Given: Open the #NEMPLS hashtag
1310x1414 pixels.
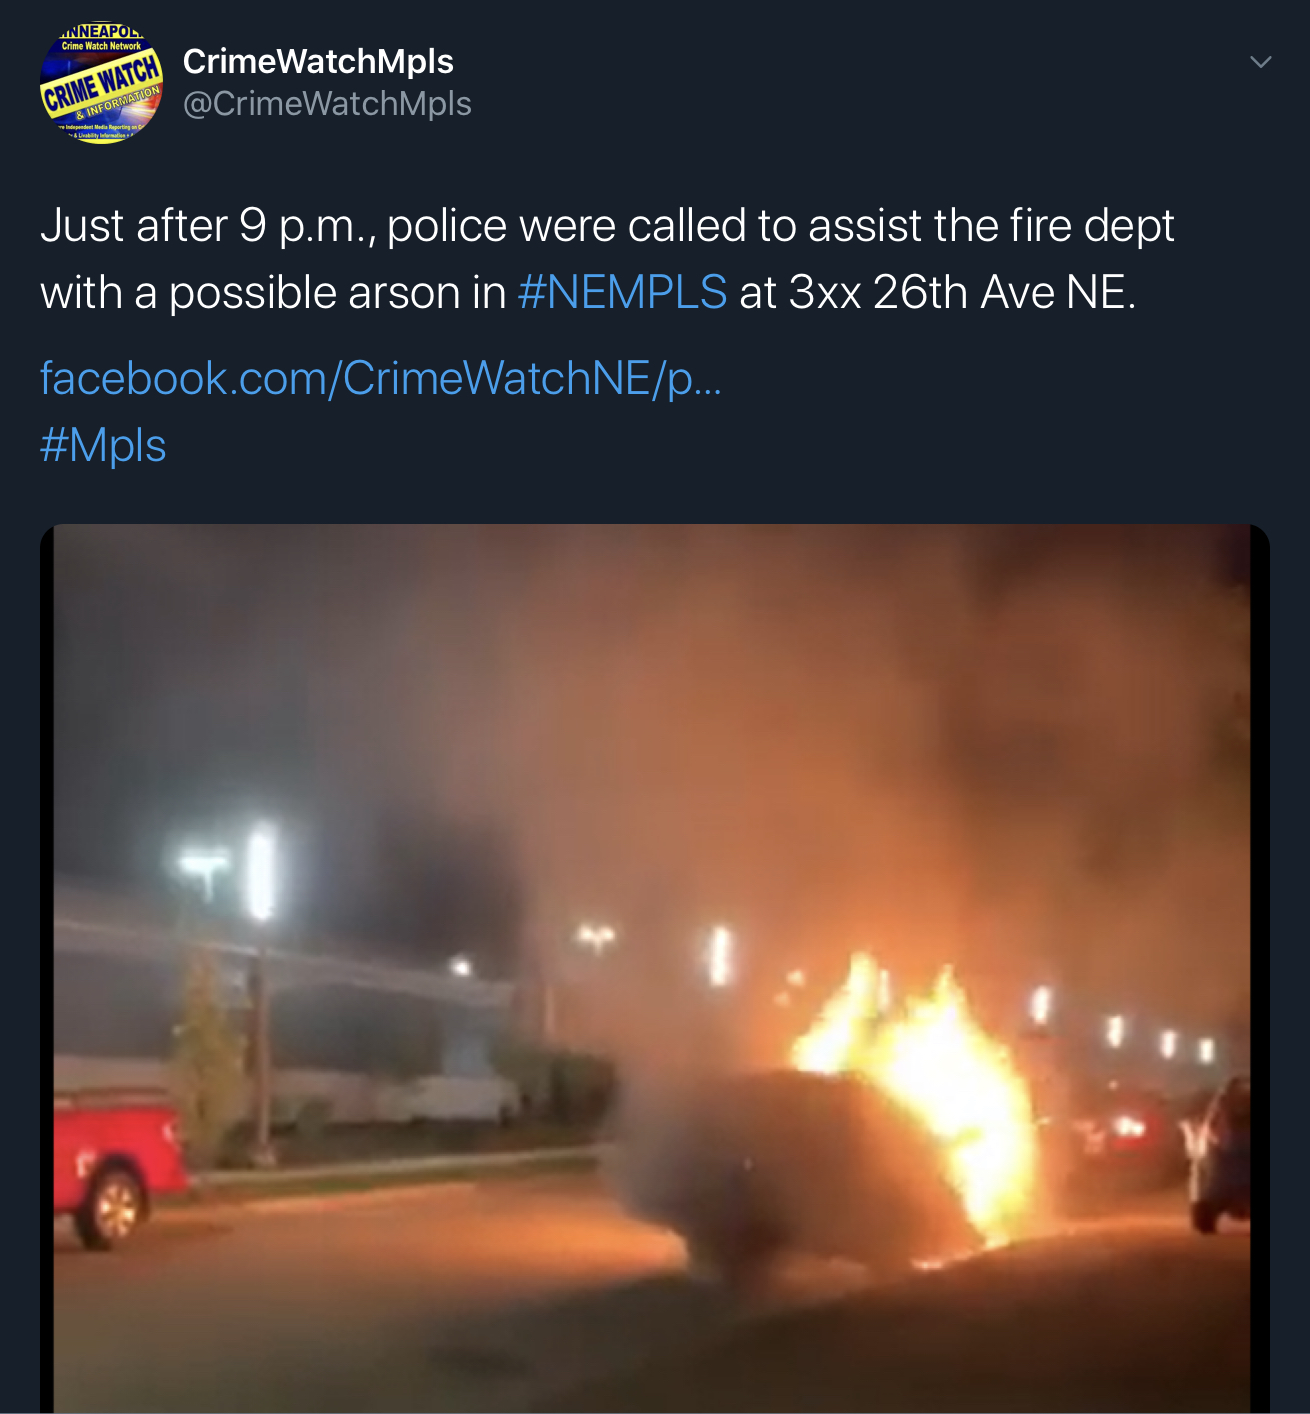Looking at the screenshot, I should pos(622,293).
